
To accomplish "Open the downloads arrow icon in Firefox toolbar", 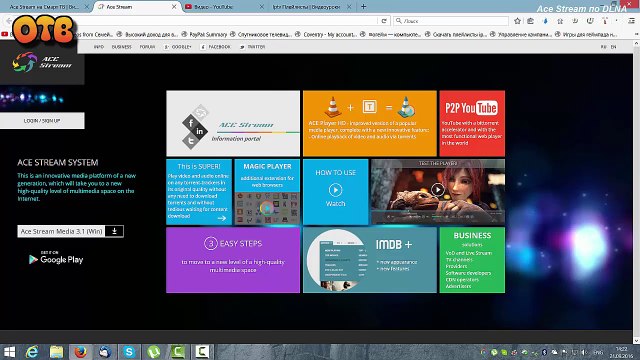I will [545, 21].
